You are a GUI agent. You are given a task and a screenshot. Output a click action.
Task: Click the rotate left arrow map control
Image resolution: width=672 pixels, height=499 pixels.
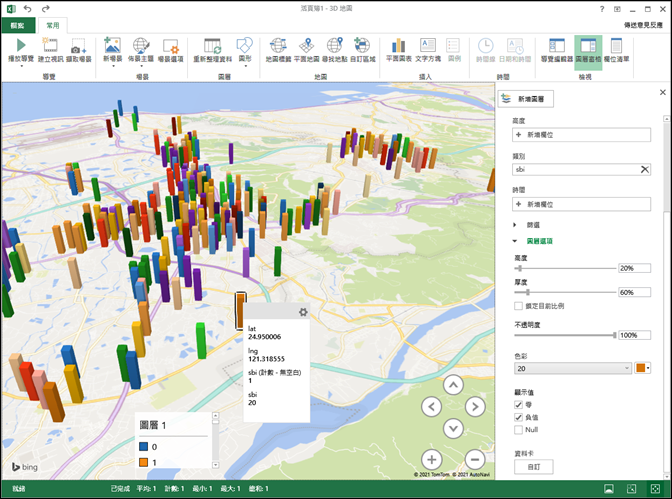(432, 406)
